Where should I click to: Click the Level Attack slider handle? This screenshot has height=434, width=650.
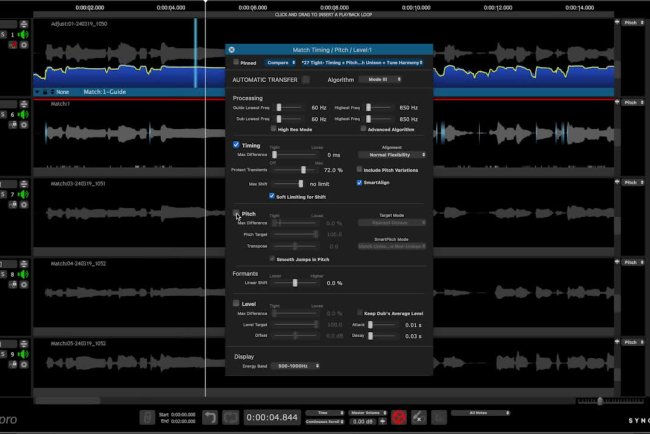(370, 325)
